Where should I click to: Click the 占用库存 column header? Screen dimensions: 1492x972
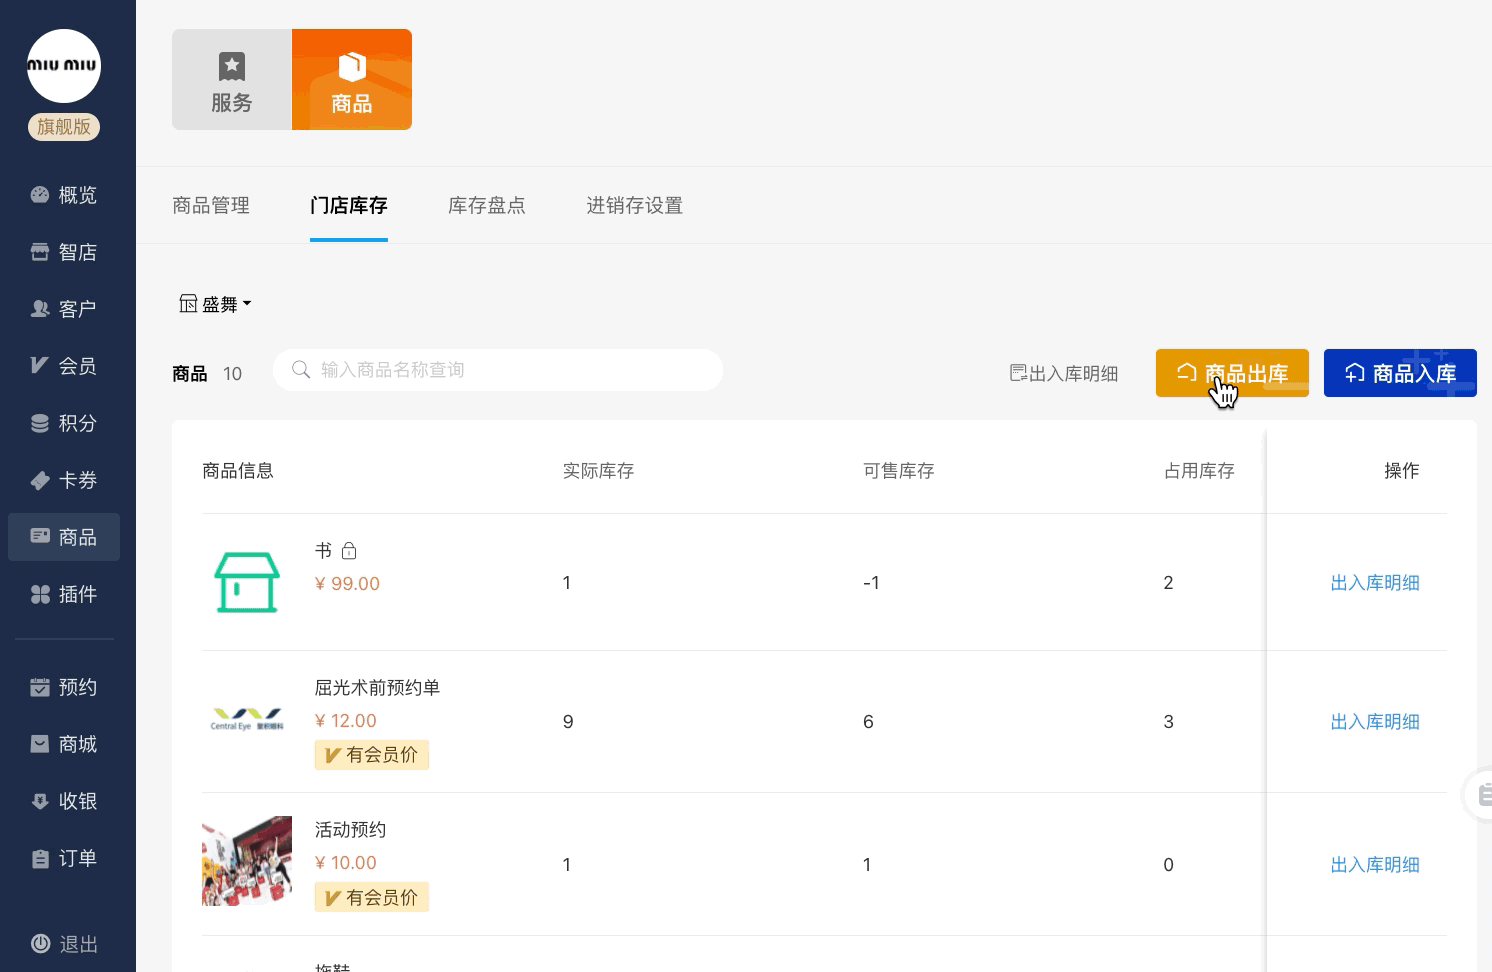pos(1199,471)
